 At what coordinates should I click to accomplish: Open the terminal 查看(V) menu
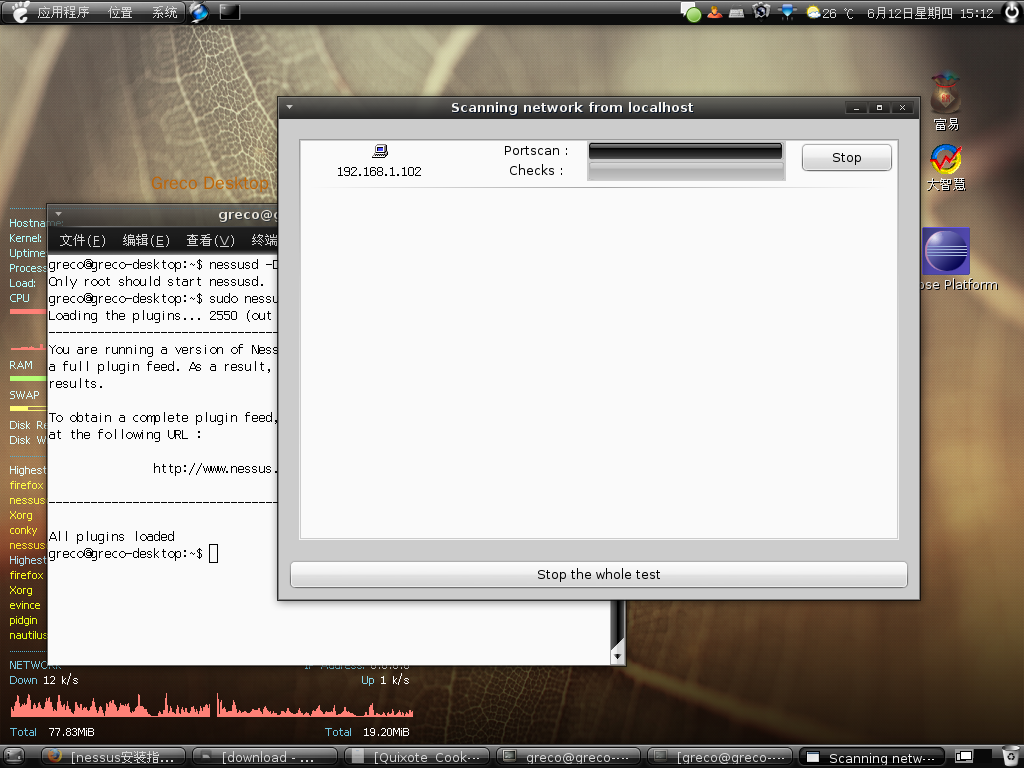pyautogui.click(x=210, y=240)
